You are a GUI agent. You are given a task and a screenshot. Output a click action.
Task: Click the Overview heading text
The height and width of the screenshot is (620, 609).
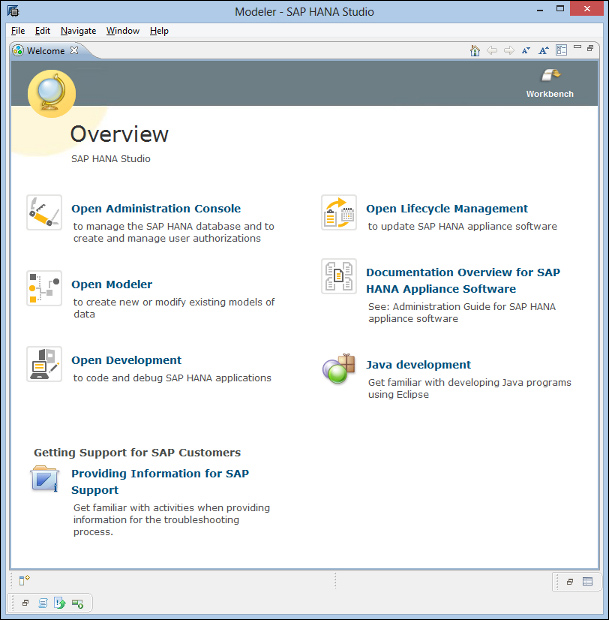(119, 134)
